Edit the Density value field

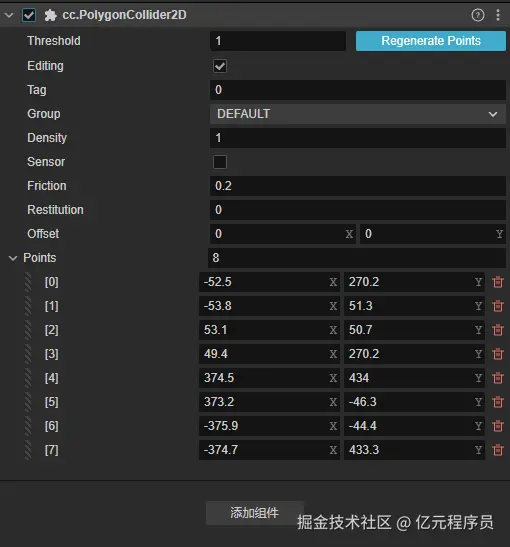[358, 138]
